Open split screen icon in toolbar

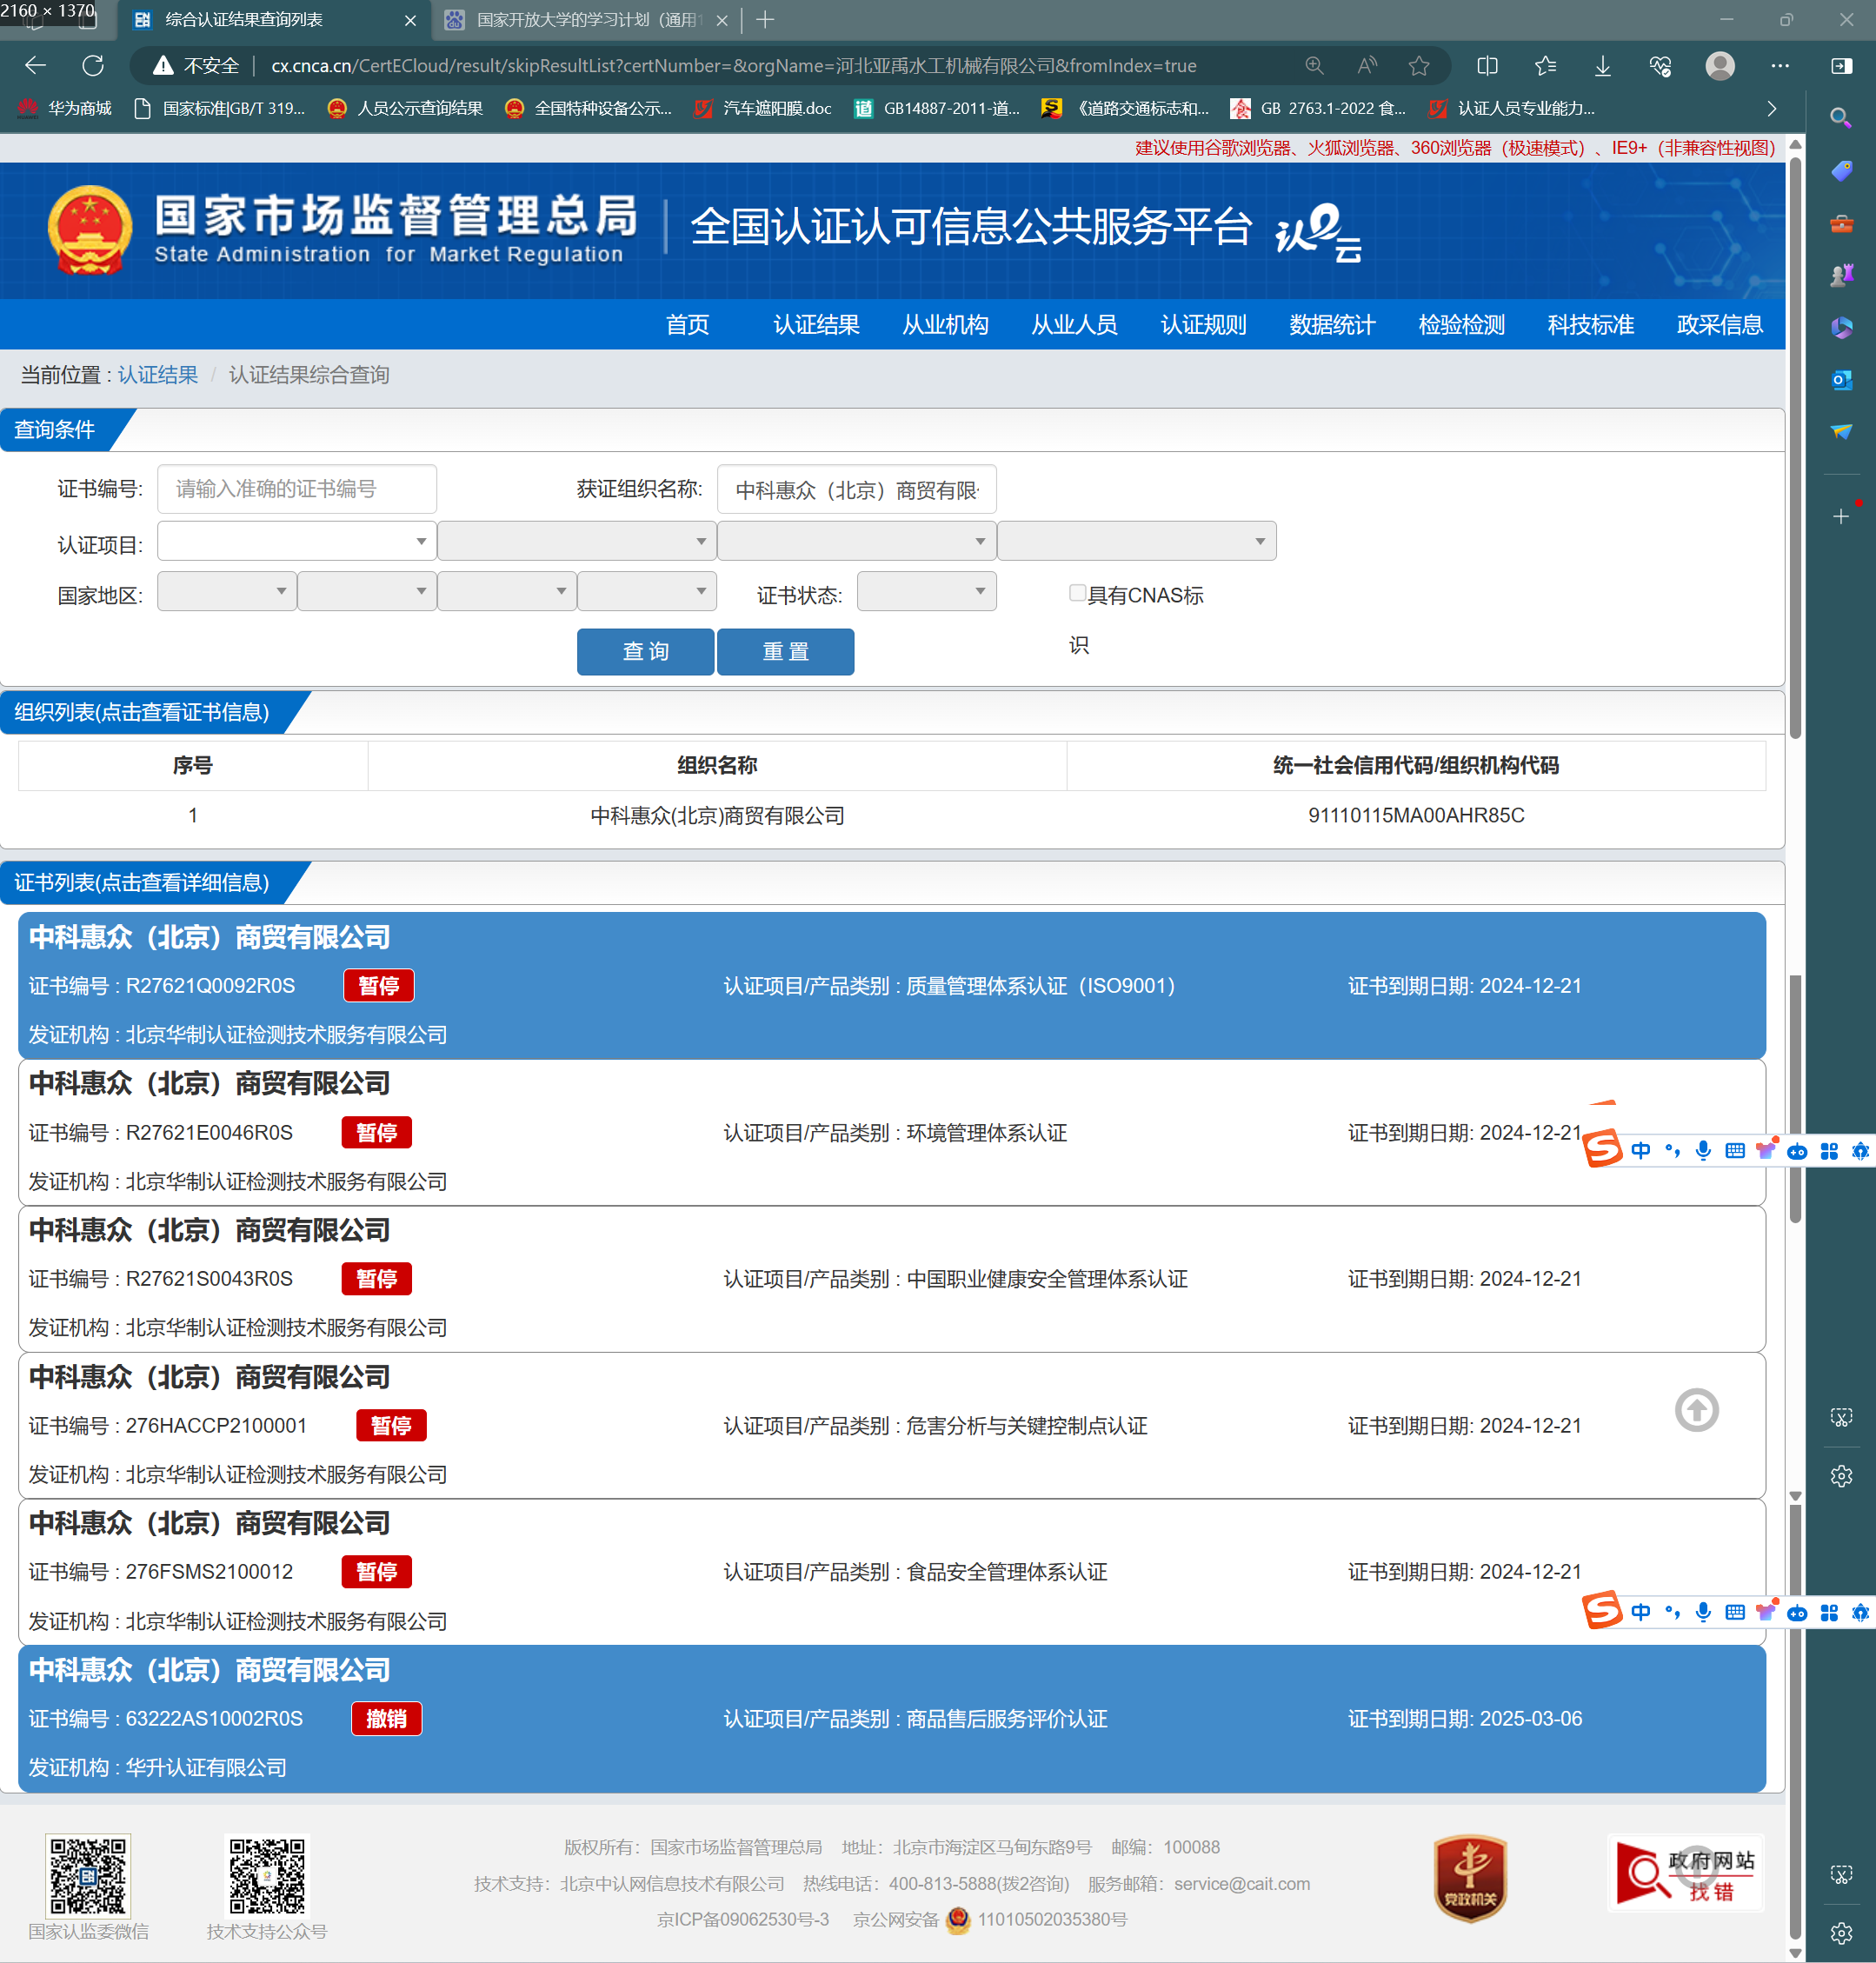tap(1487, 66)
